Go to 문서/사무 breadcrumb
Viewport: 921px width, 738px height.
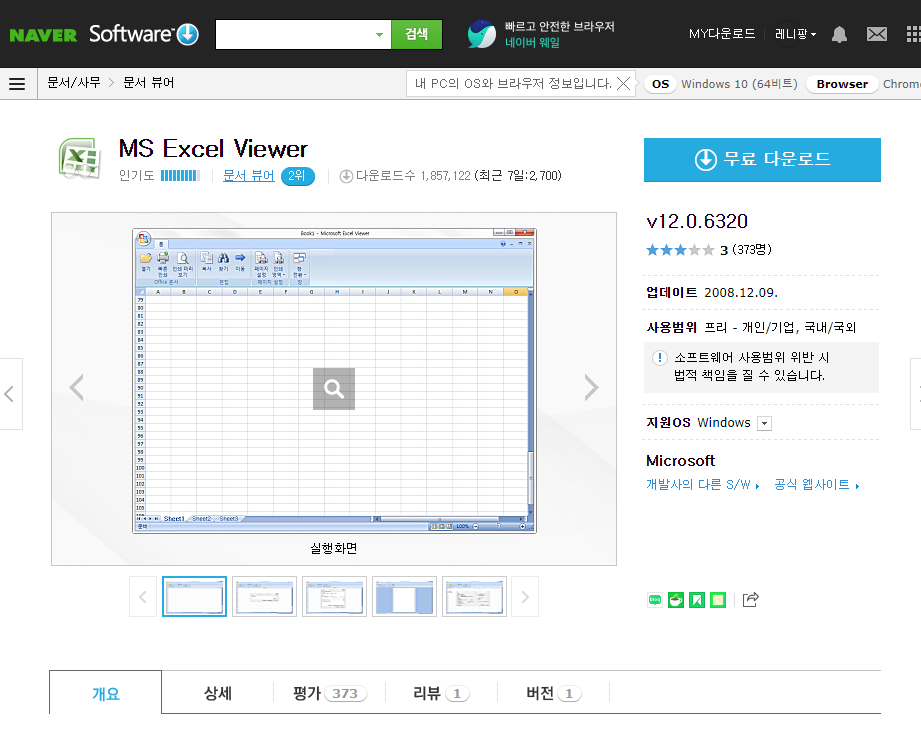(74, 83)
